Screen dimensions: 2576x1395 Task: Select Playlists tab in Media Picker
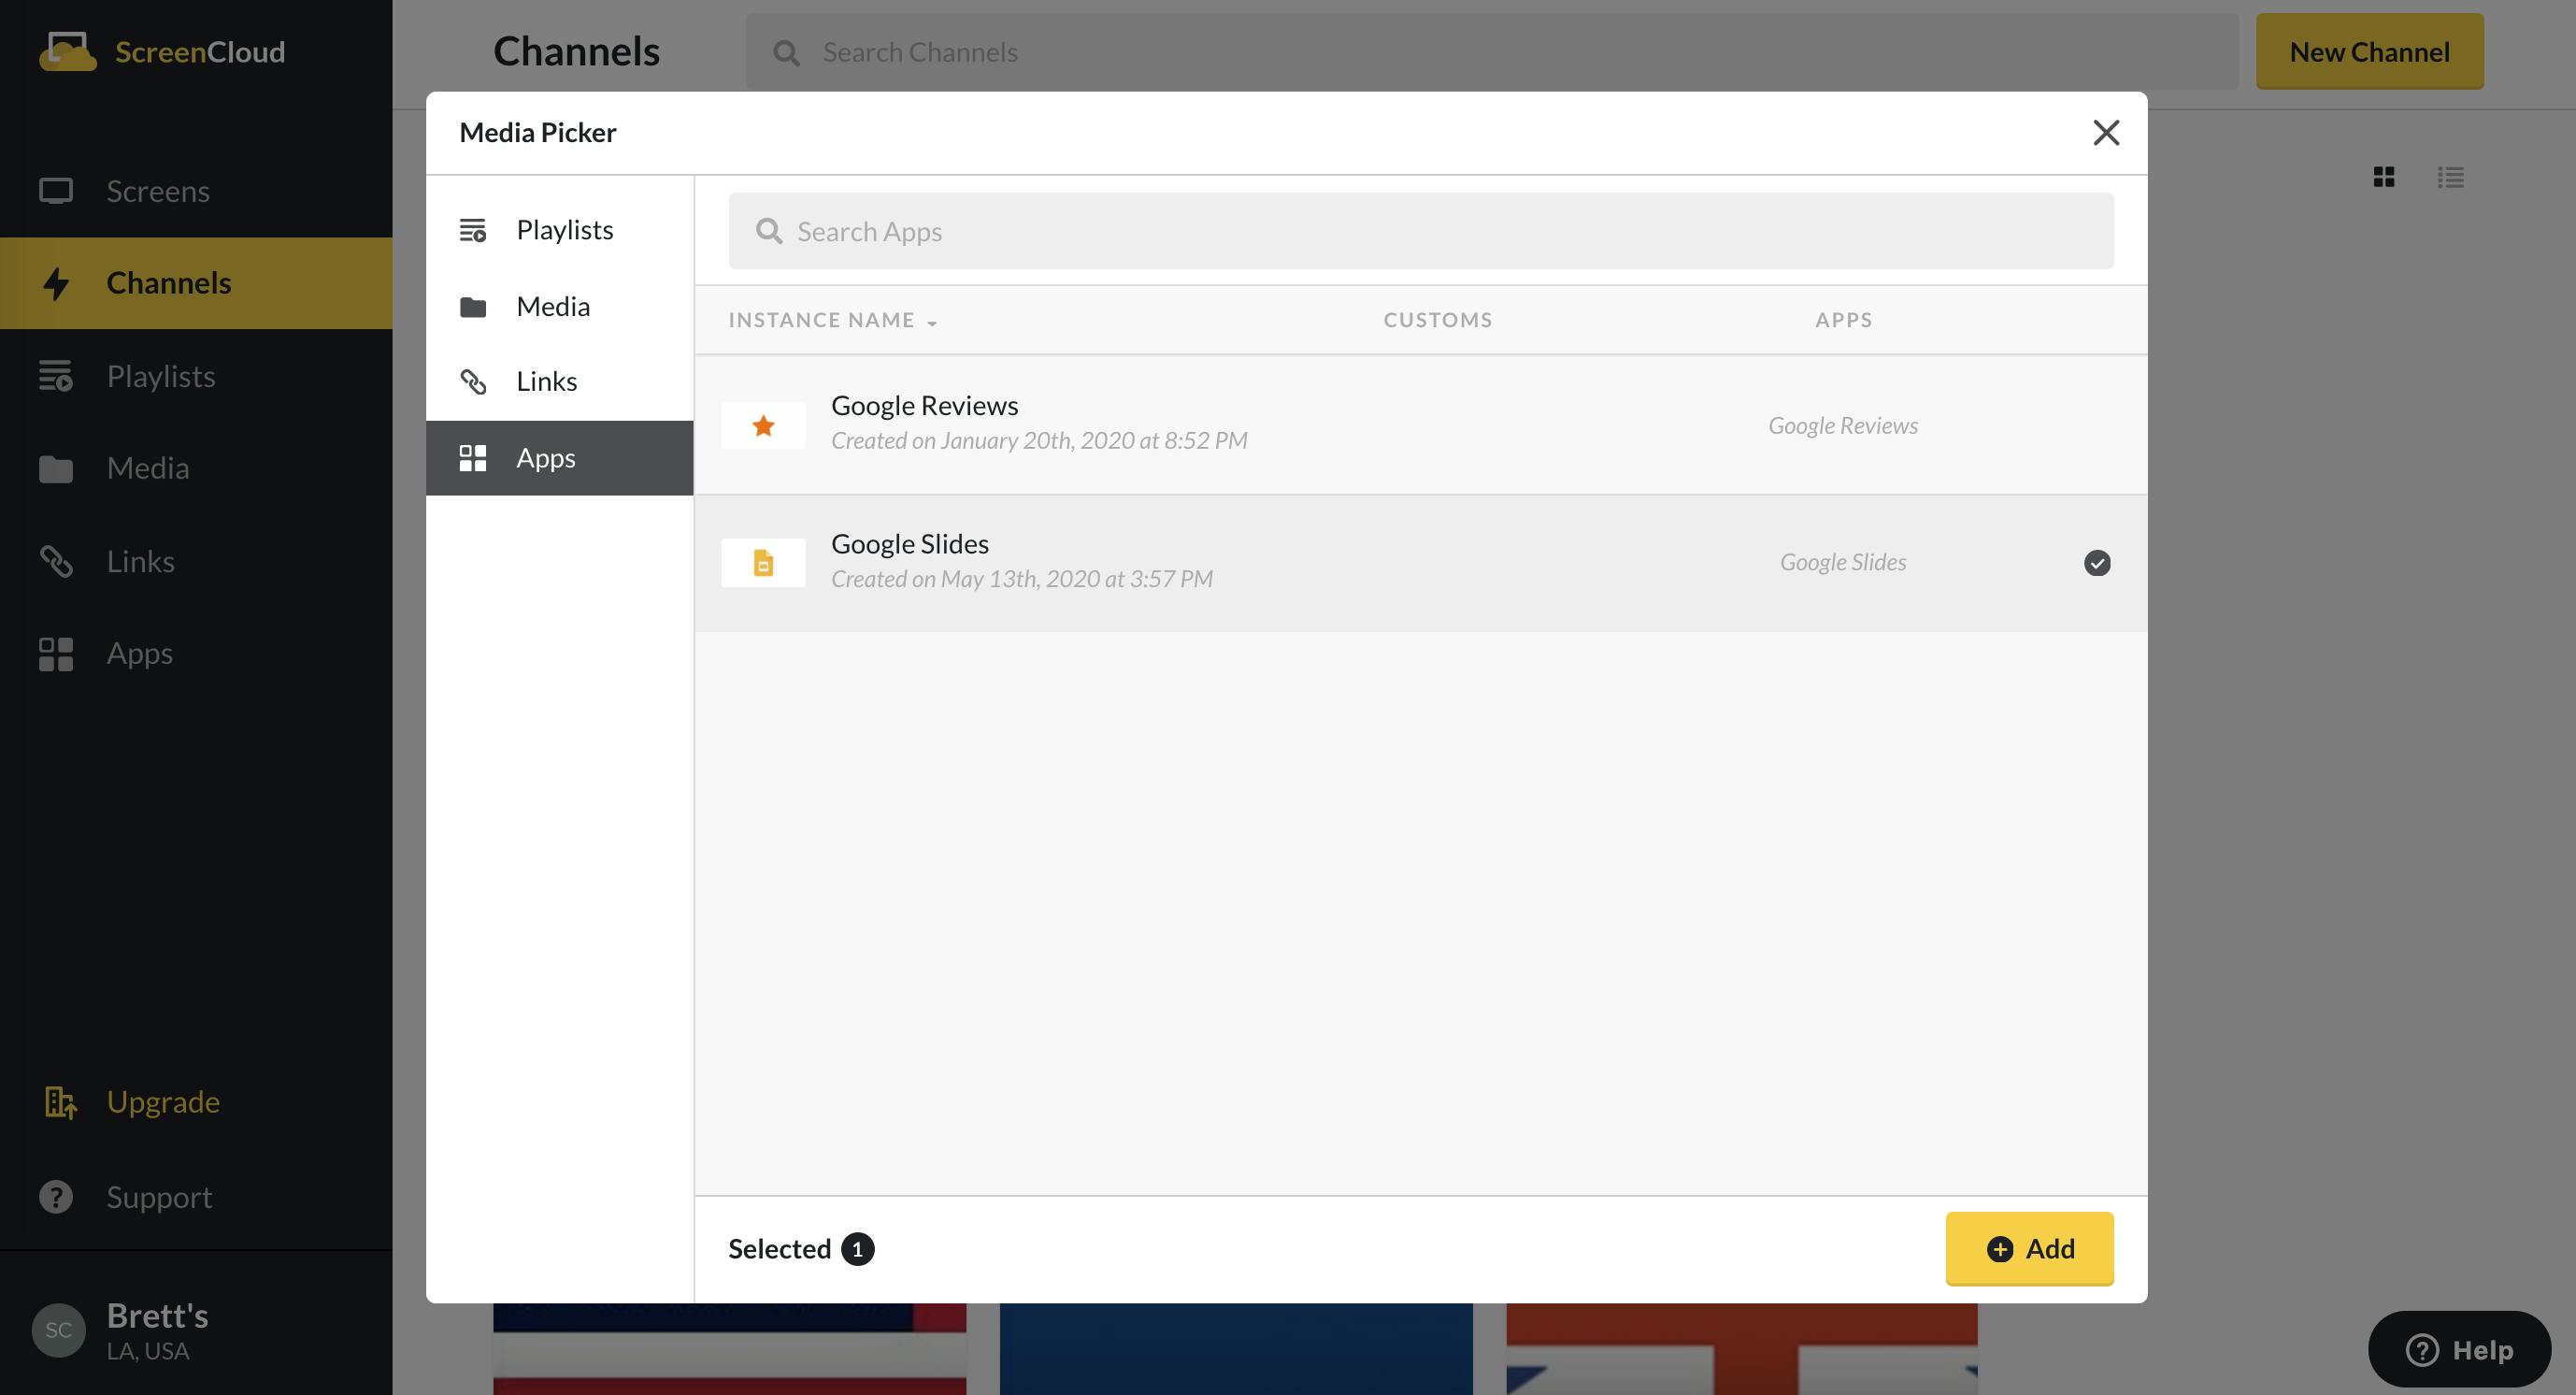(x=560, y=230)
